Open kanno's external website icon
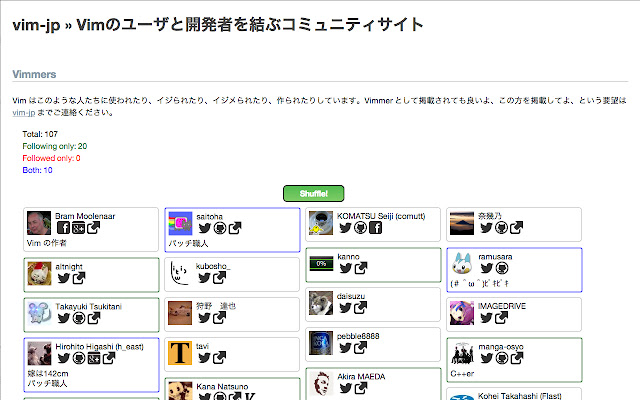Image resolution: width=640 pixels, height=400 pixels. tap(360, 268)
